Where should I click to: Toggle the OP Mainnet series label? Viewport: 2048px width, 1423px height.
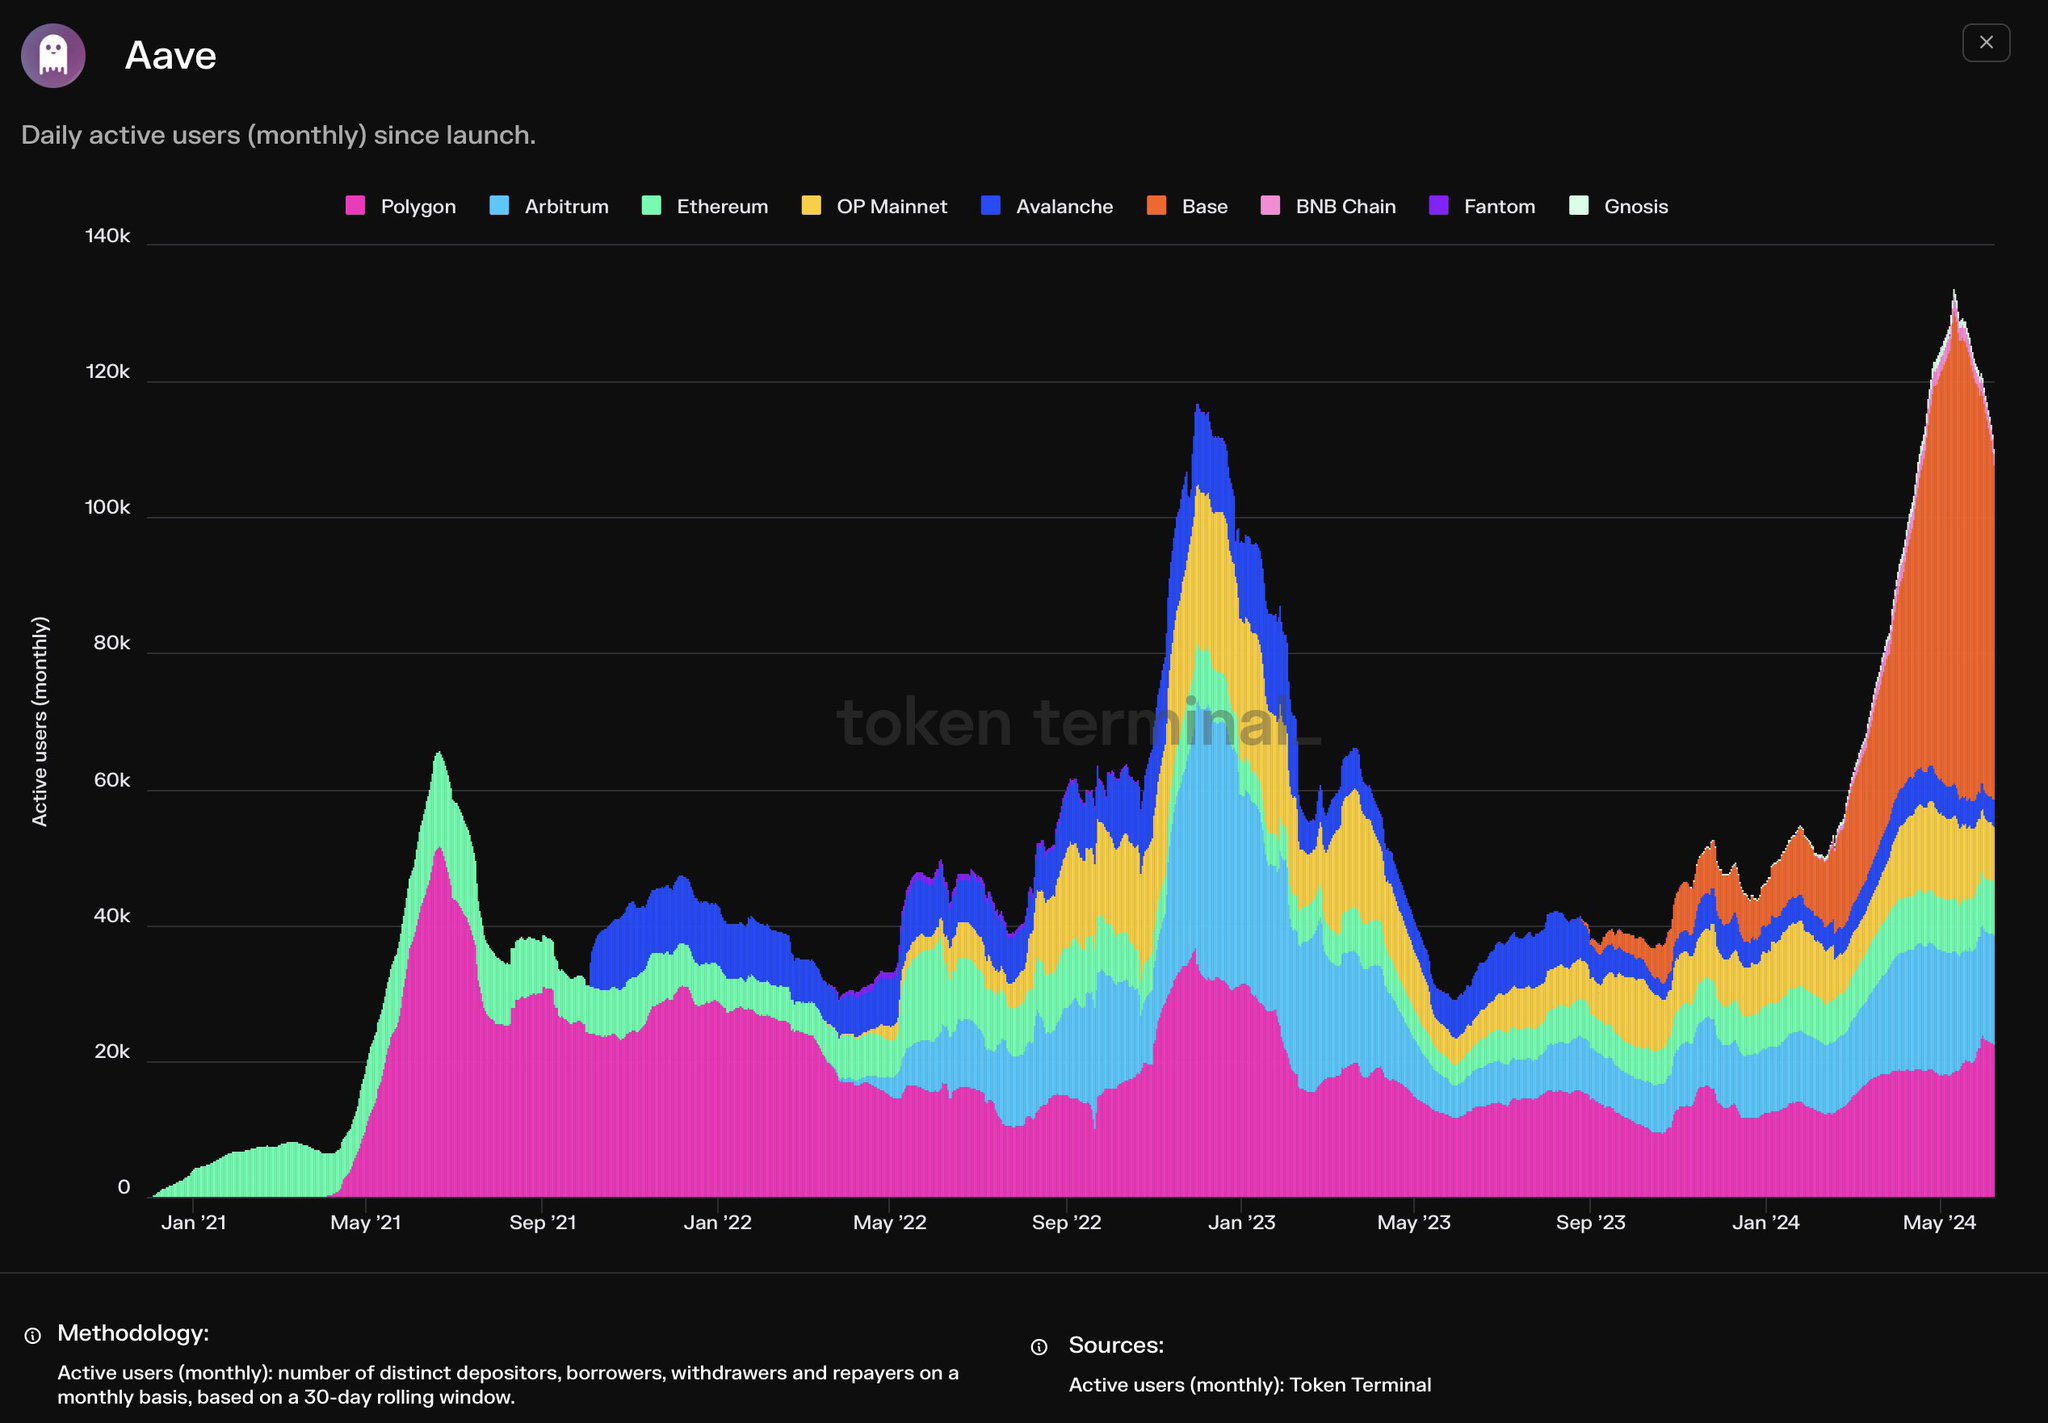[x=892, y=207]
